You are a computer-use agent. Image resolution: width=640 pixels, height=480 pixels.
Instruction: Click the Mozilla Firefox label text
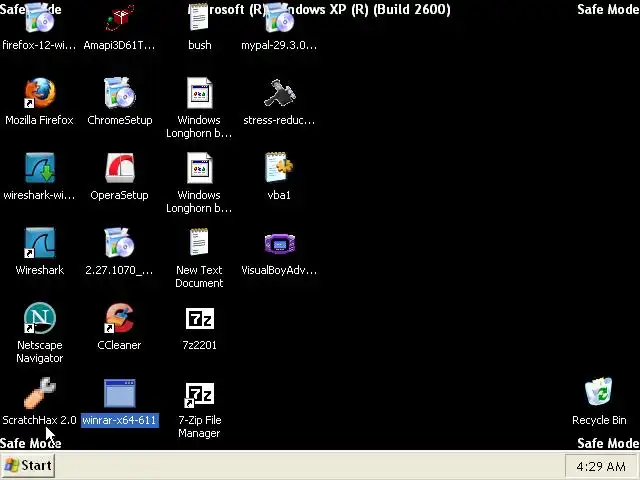(x=40, y=120)
